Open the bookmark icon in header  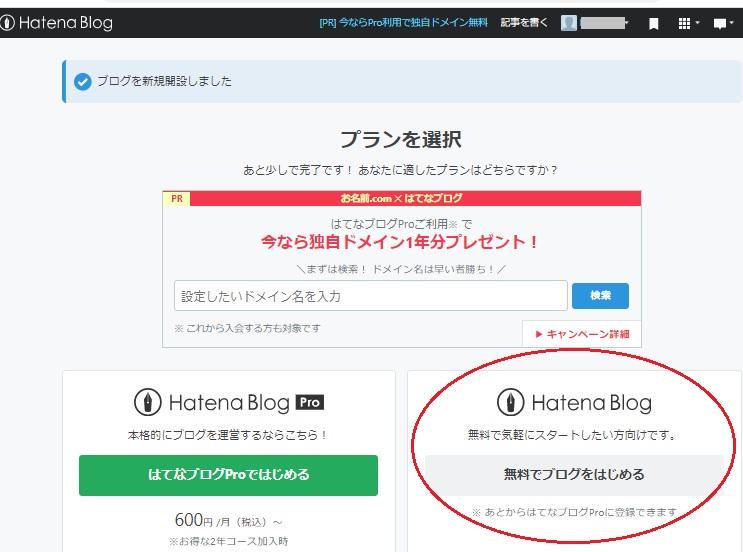pos(653,24)
